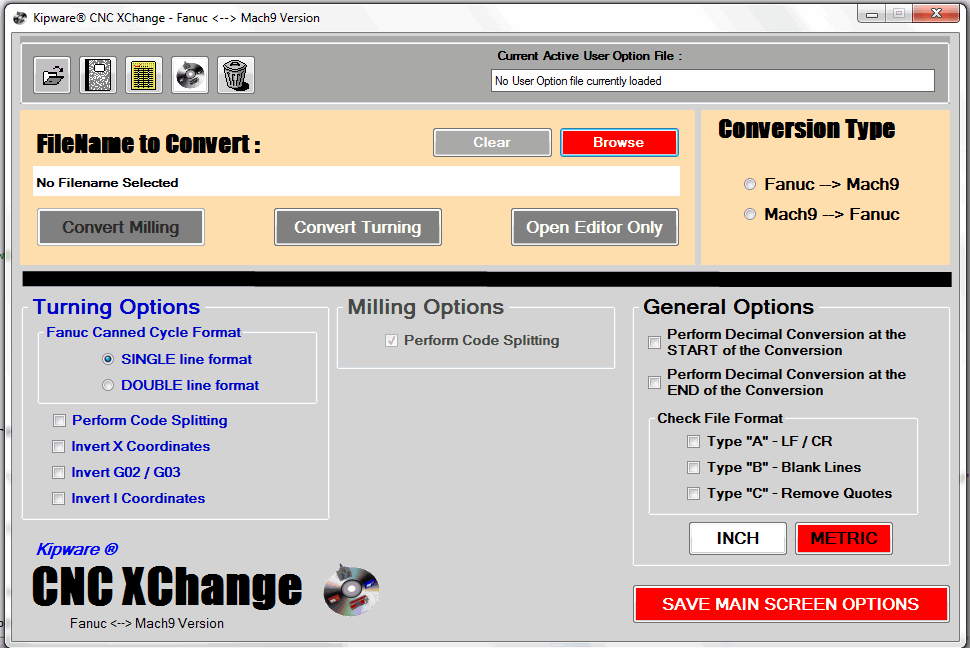Click the Current Active User Option File field

pyautogui.click(x=713, y=80)
